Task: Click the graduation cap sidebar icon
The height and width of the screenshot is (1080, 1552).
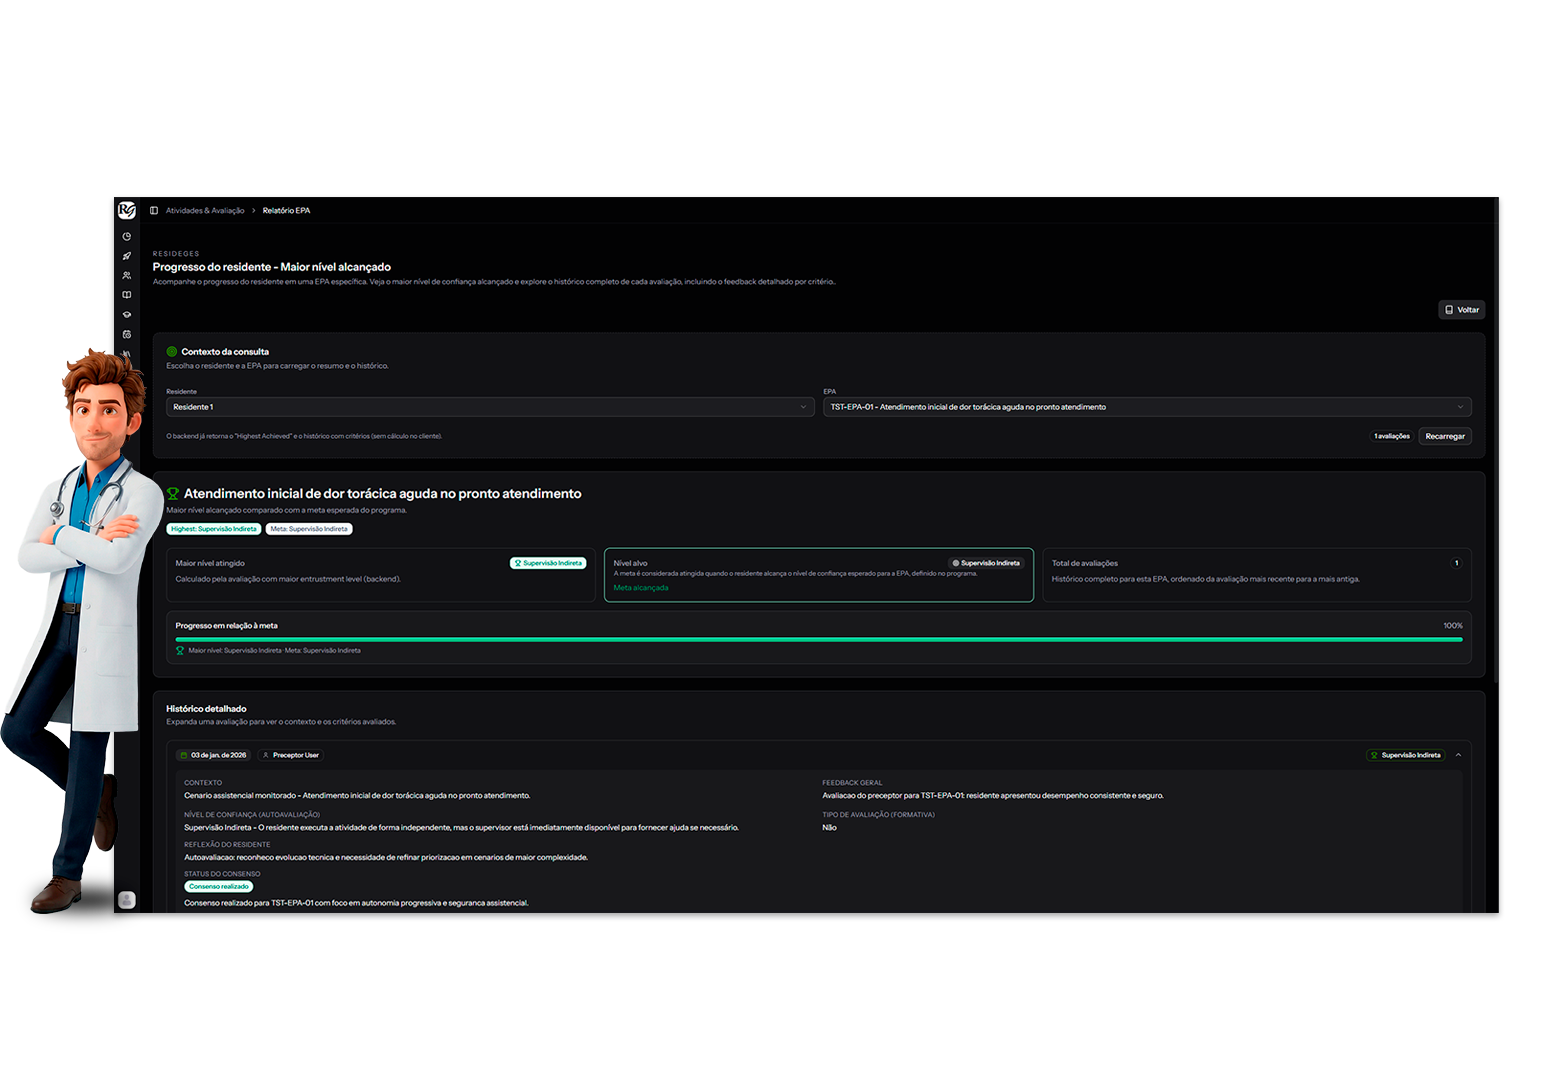Action: coord(127,315)
